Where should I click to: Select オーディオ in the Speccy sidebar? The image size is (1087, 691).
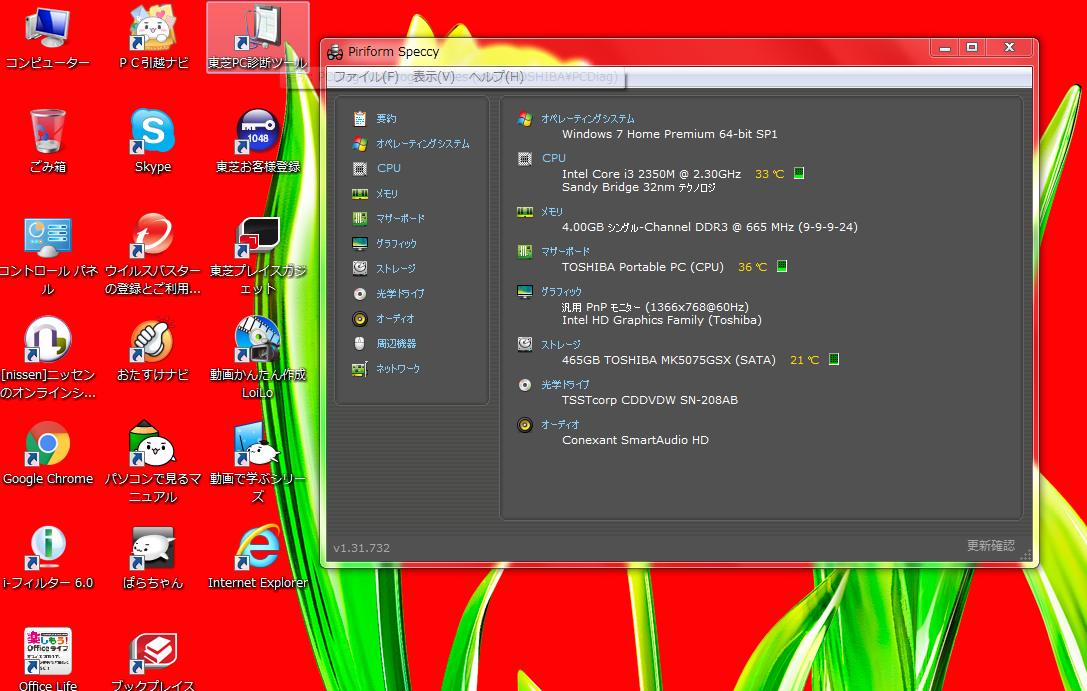[394, 318]
